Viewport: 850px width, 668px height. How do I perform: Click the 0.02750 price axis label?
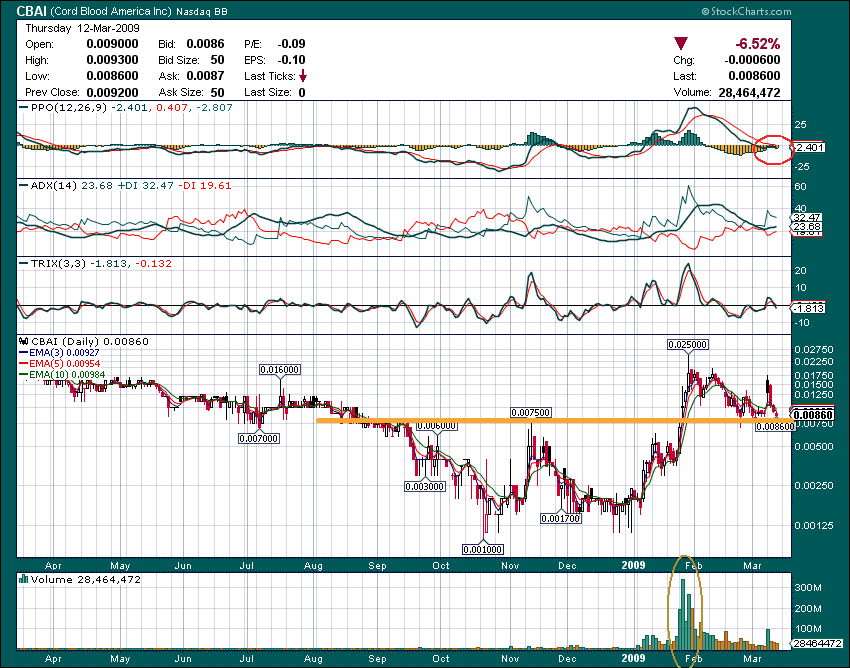coord(814,350)
